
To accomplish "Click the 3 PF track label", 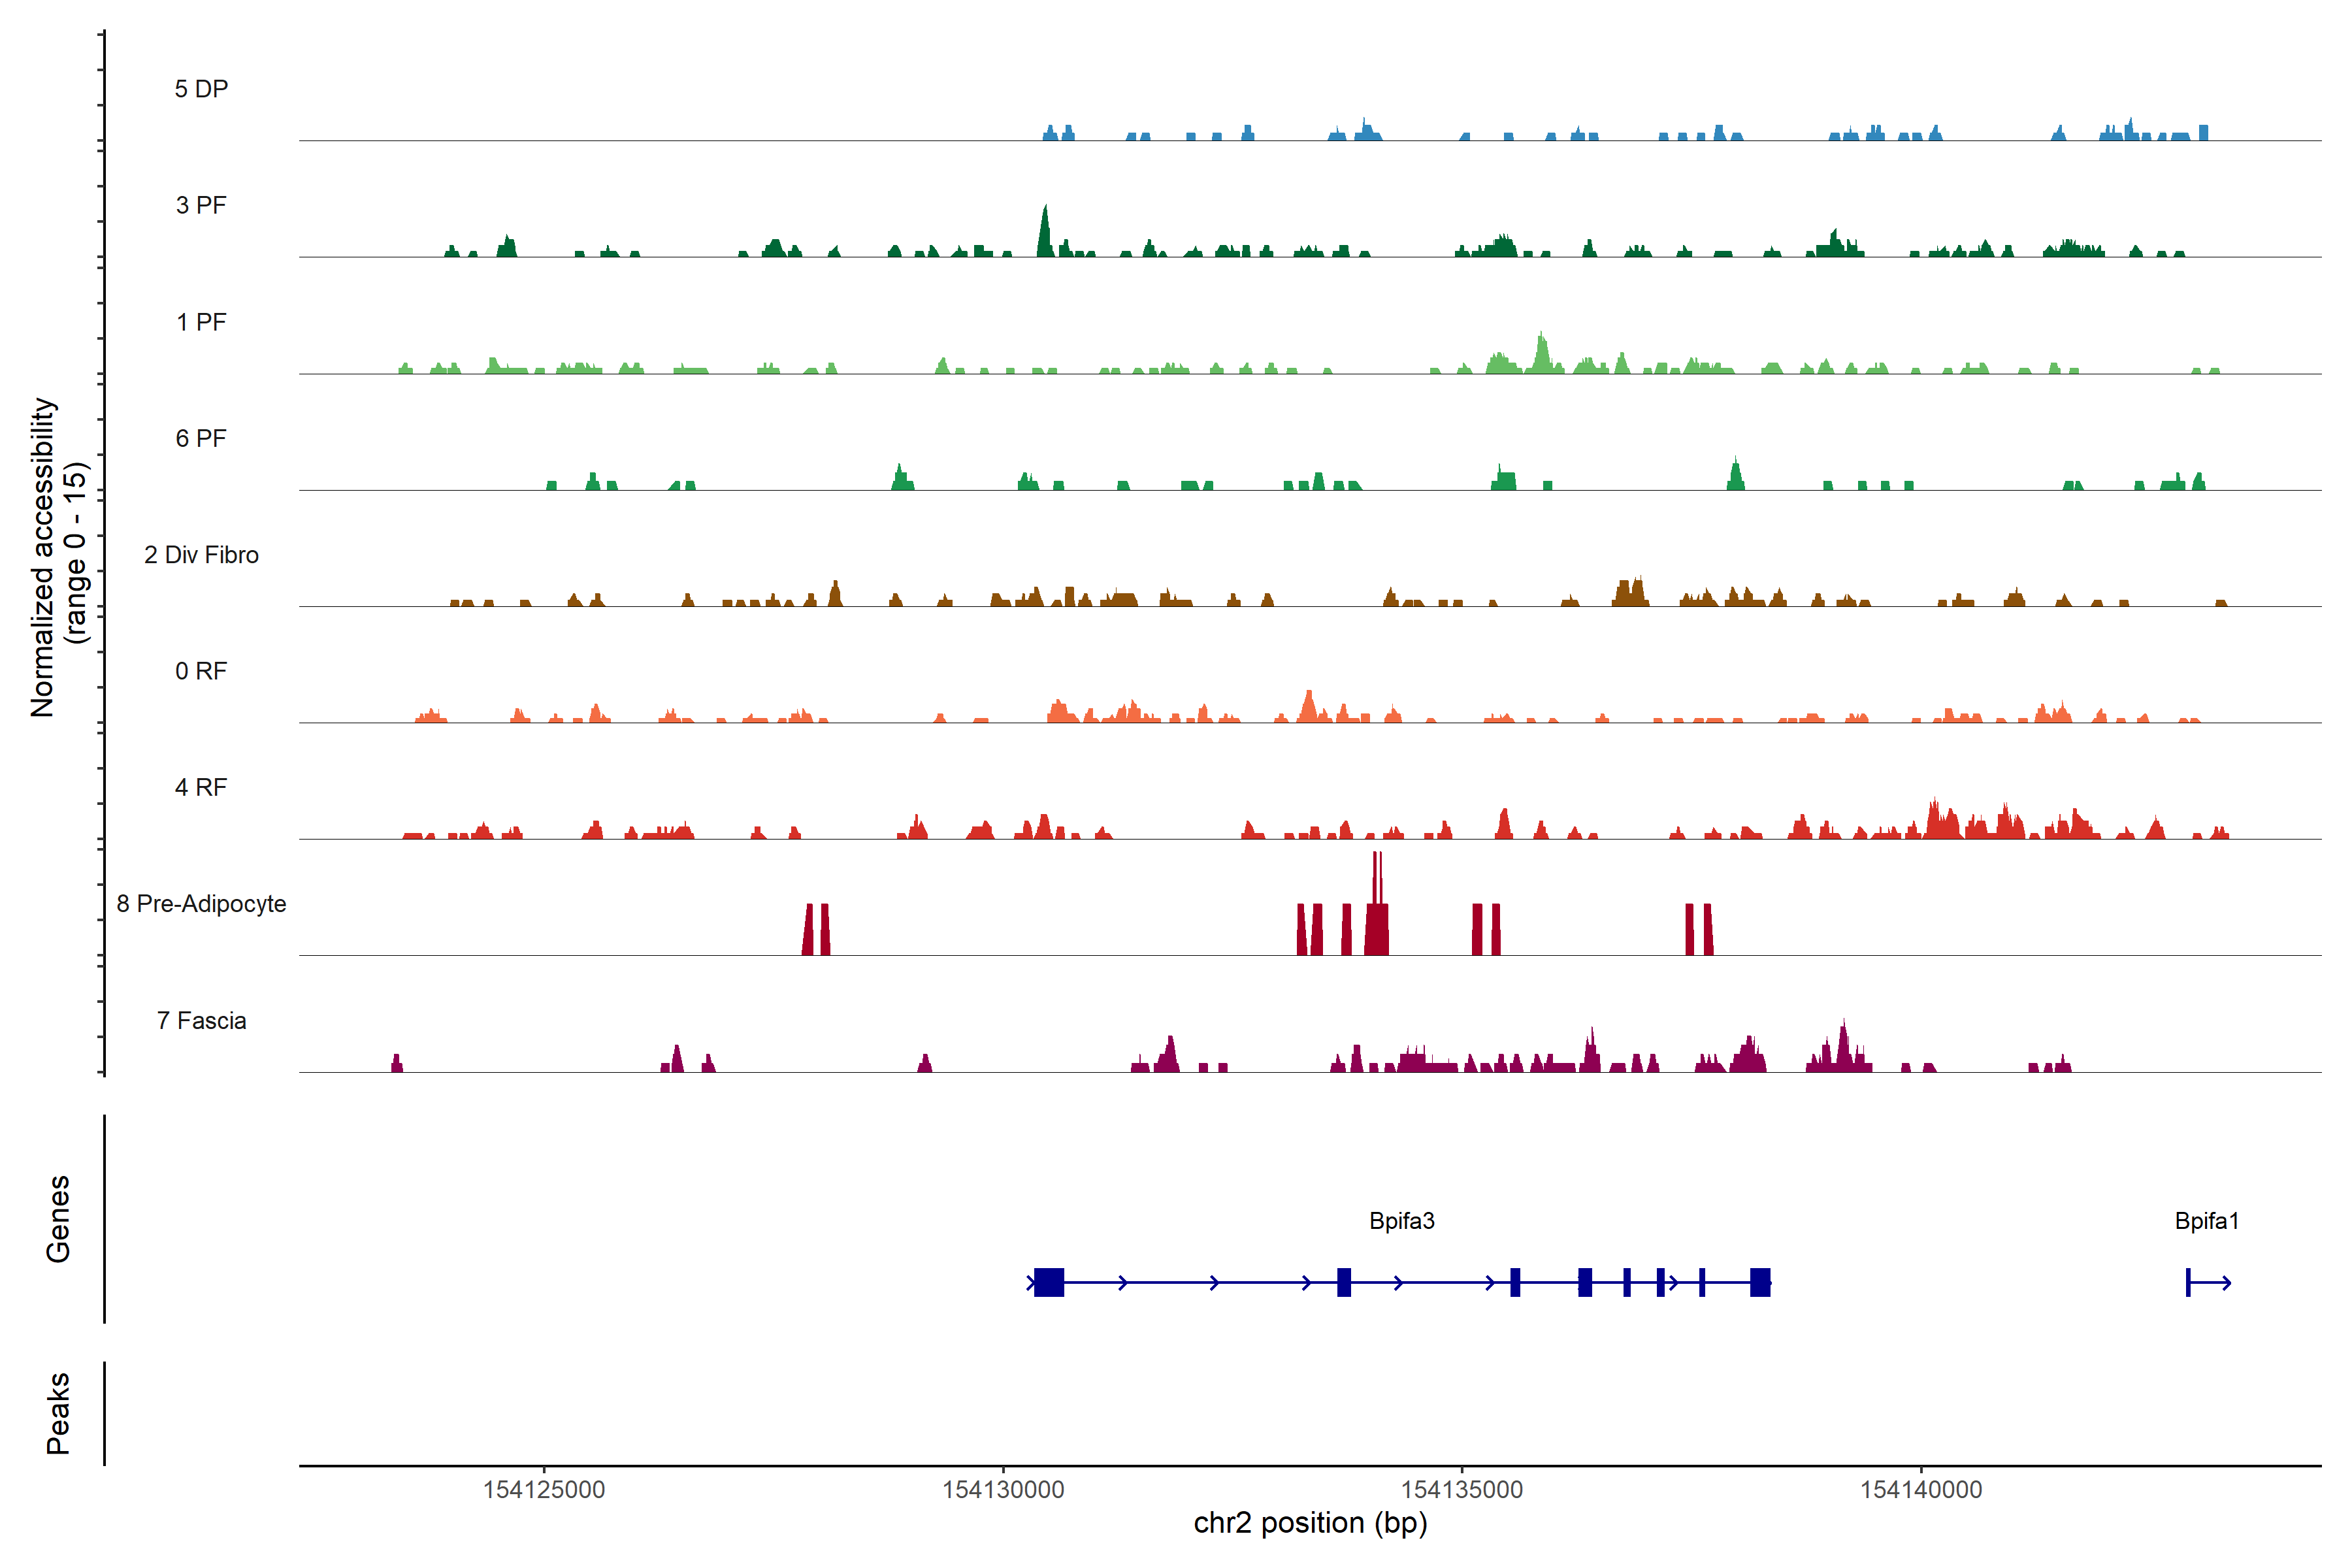I will tap(201, 206).
